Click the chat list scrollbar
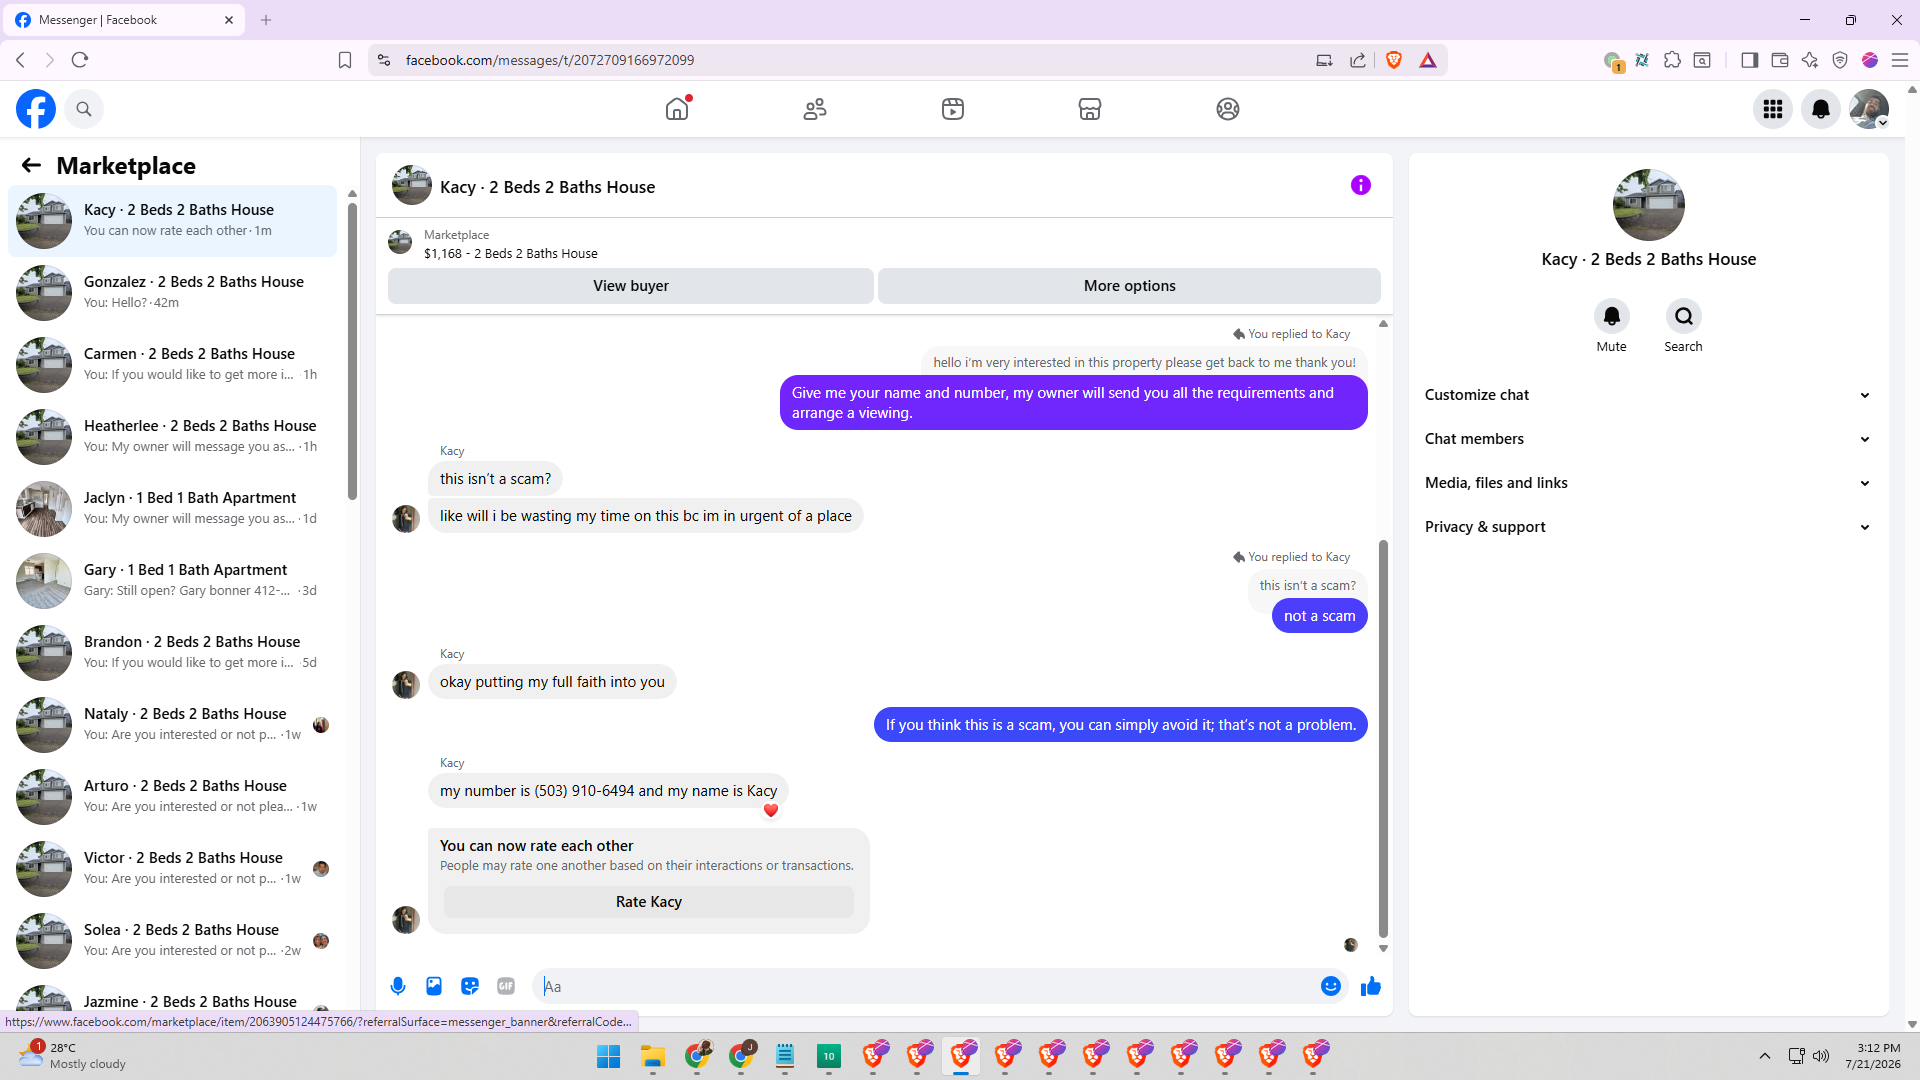The width and height of the screenshot is (1920, 1080). (x=352, y=350)
